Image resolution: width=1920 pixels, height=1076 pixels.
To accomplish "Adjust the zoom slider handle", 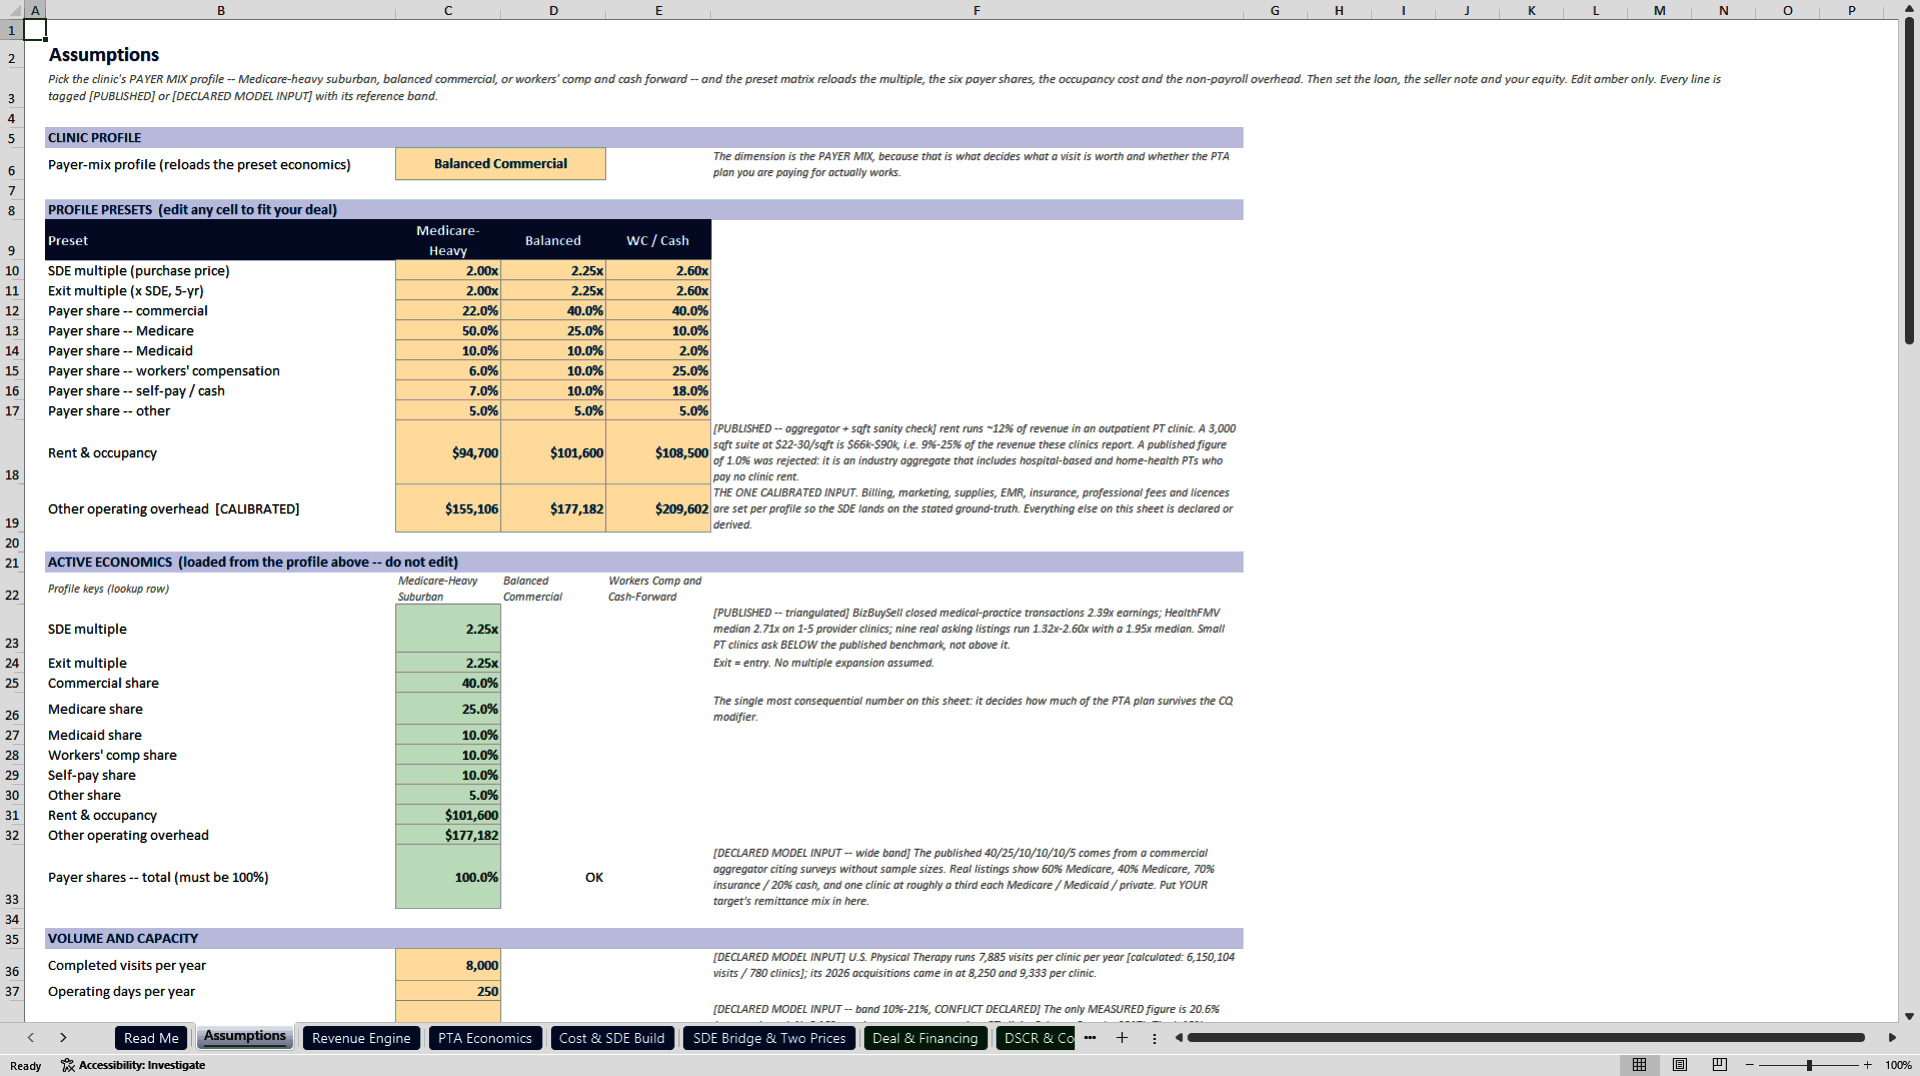I will [x=1809, y=1065].
